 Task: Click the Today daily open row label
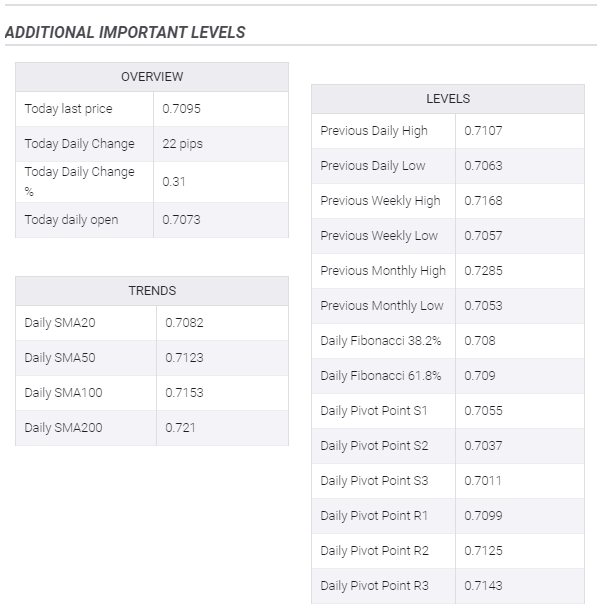pos(71,220)
